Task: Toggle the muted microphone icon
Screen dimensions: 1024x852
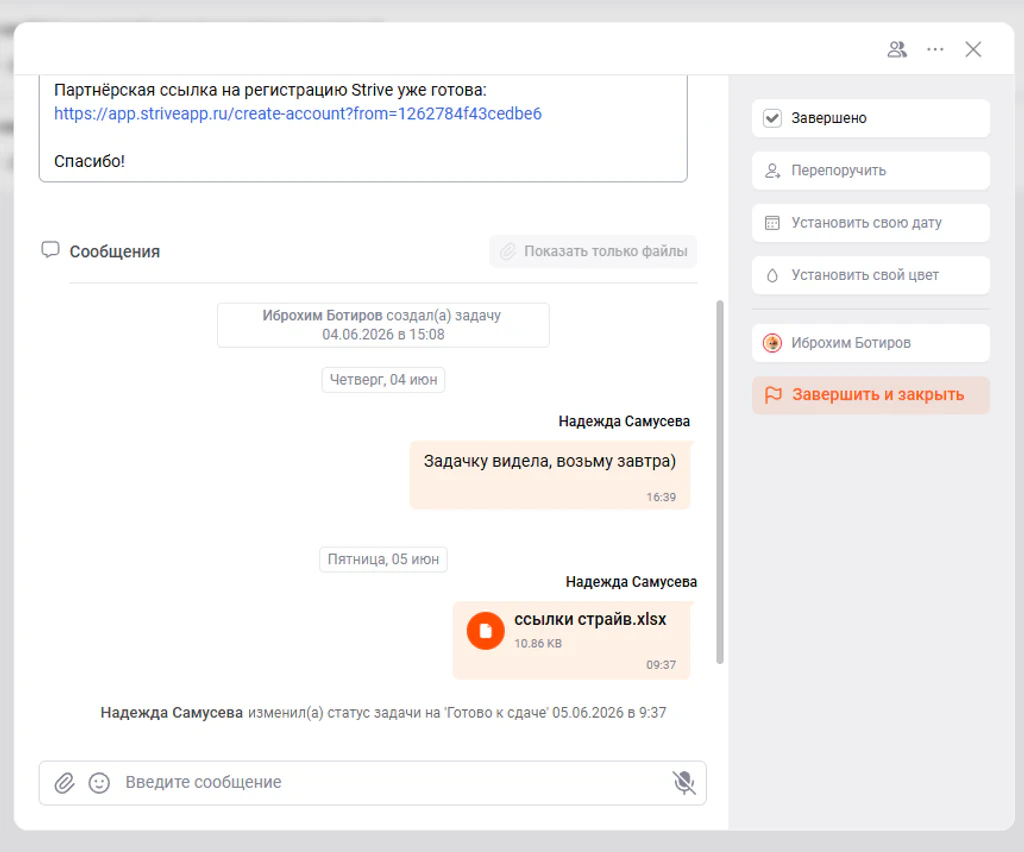Action: (x=684, y=782)
